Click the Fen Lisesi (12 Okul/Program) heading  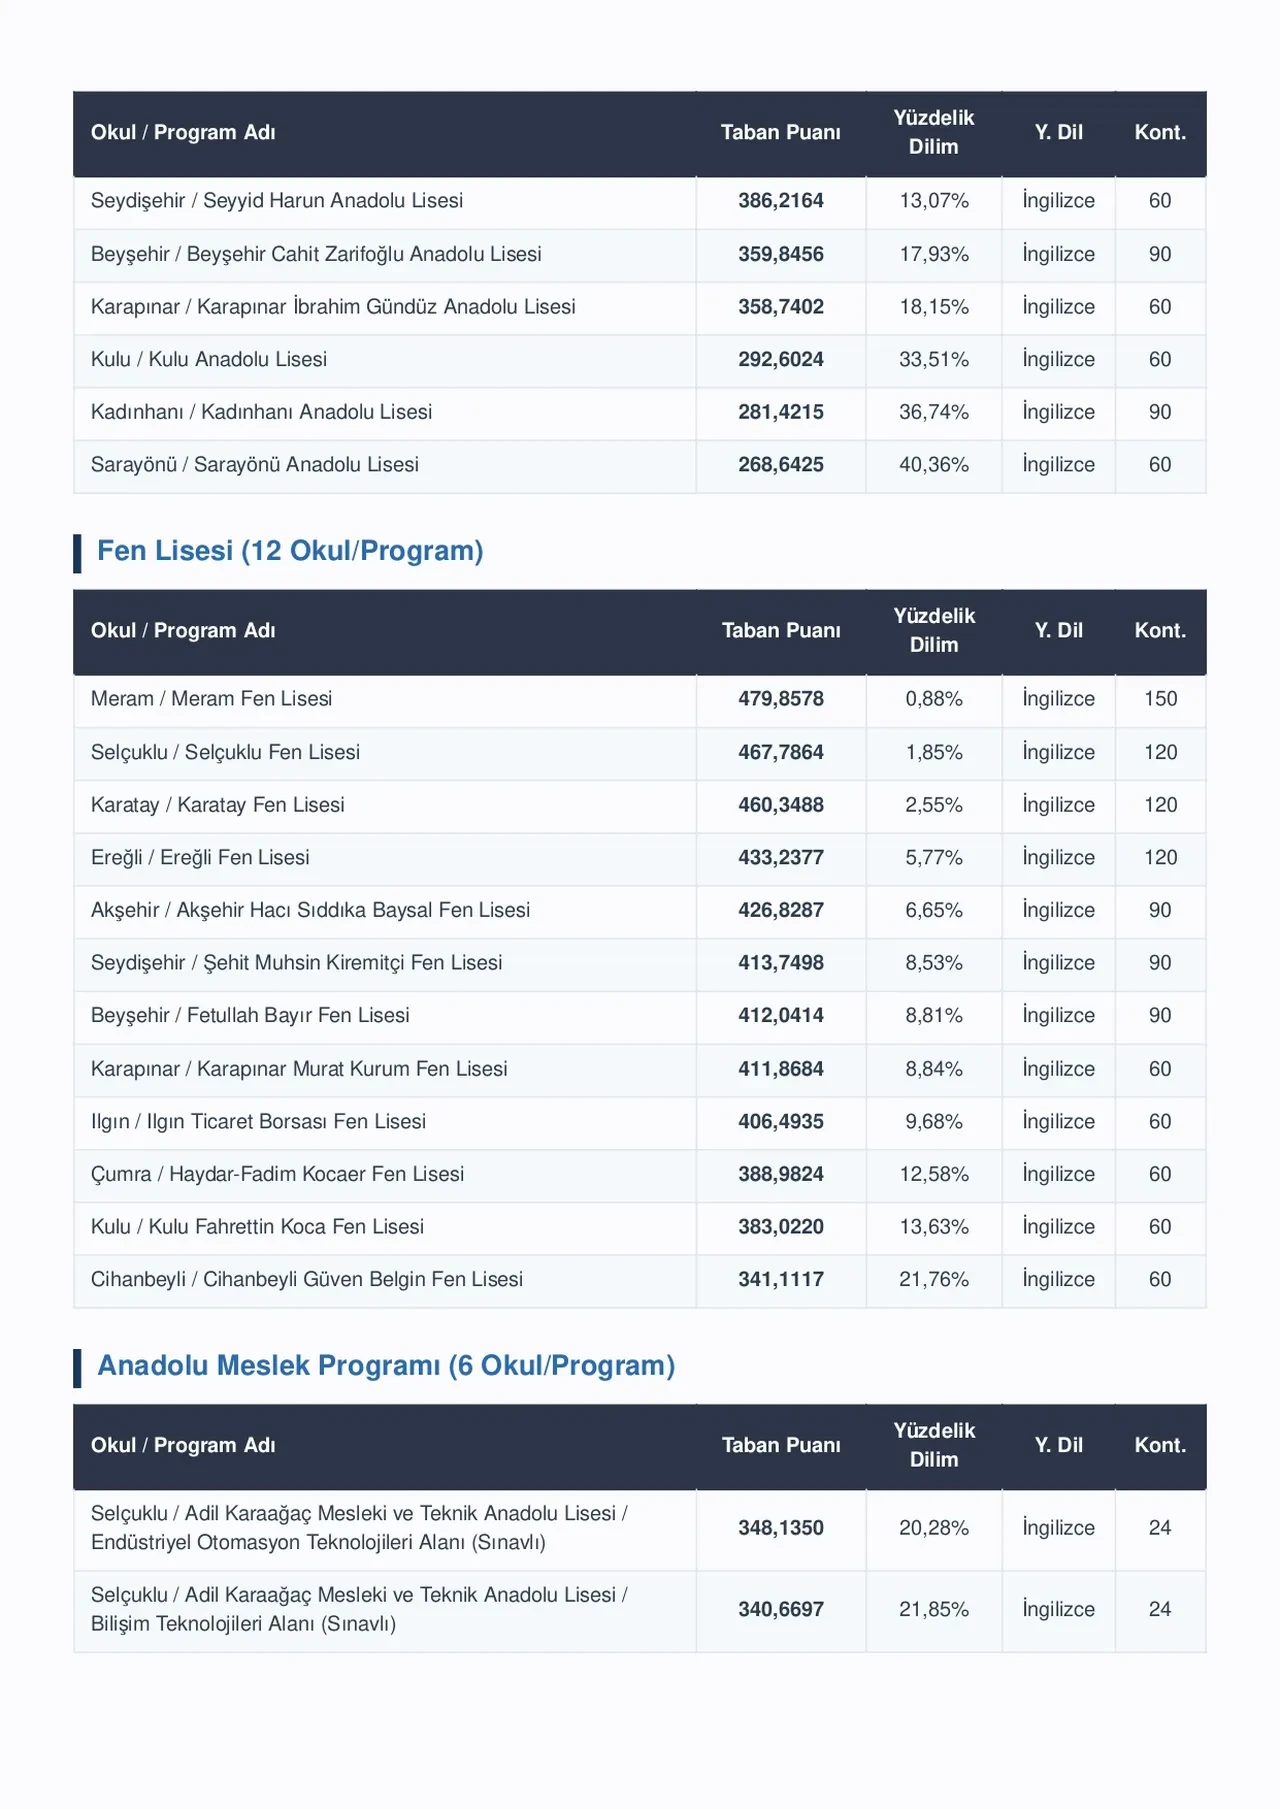(290, 551)
